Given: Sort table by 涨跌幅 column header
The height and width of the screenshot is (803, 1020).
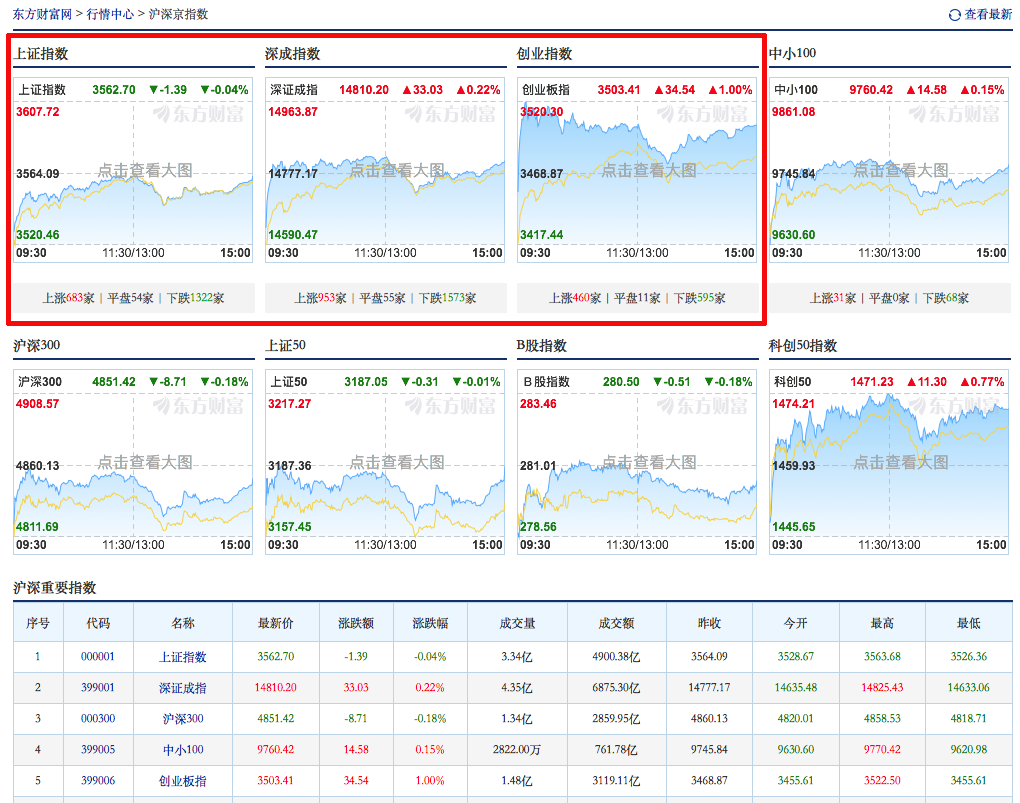Looking at the screenshot, I should pos(430,623).
